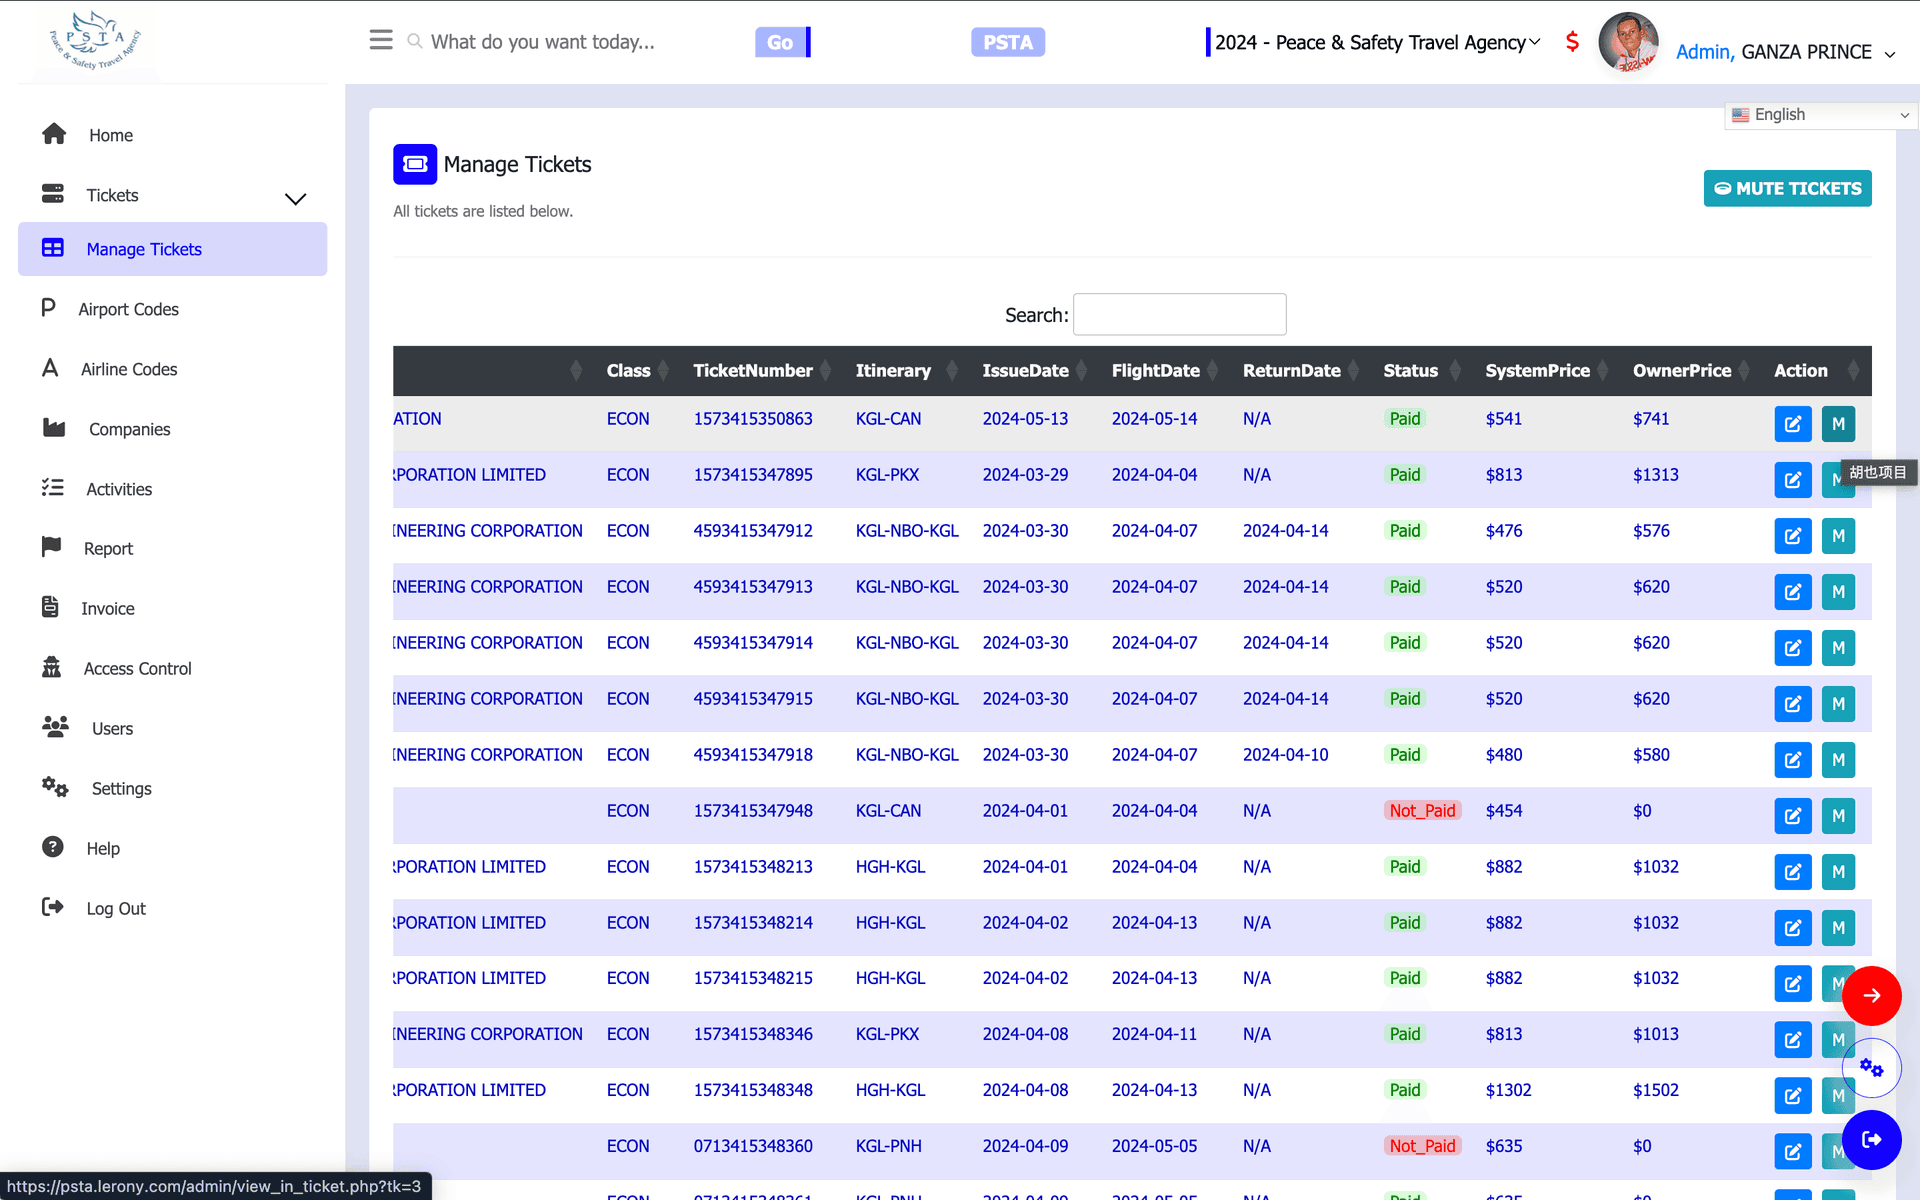Image resolution: width=1920 pixels, height=1200 pixels.
Task: Click the table Search input field
Action: point(1179,314)
